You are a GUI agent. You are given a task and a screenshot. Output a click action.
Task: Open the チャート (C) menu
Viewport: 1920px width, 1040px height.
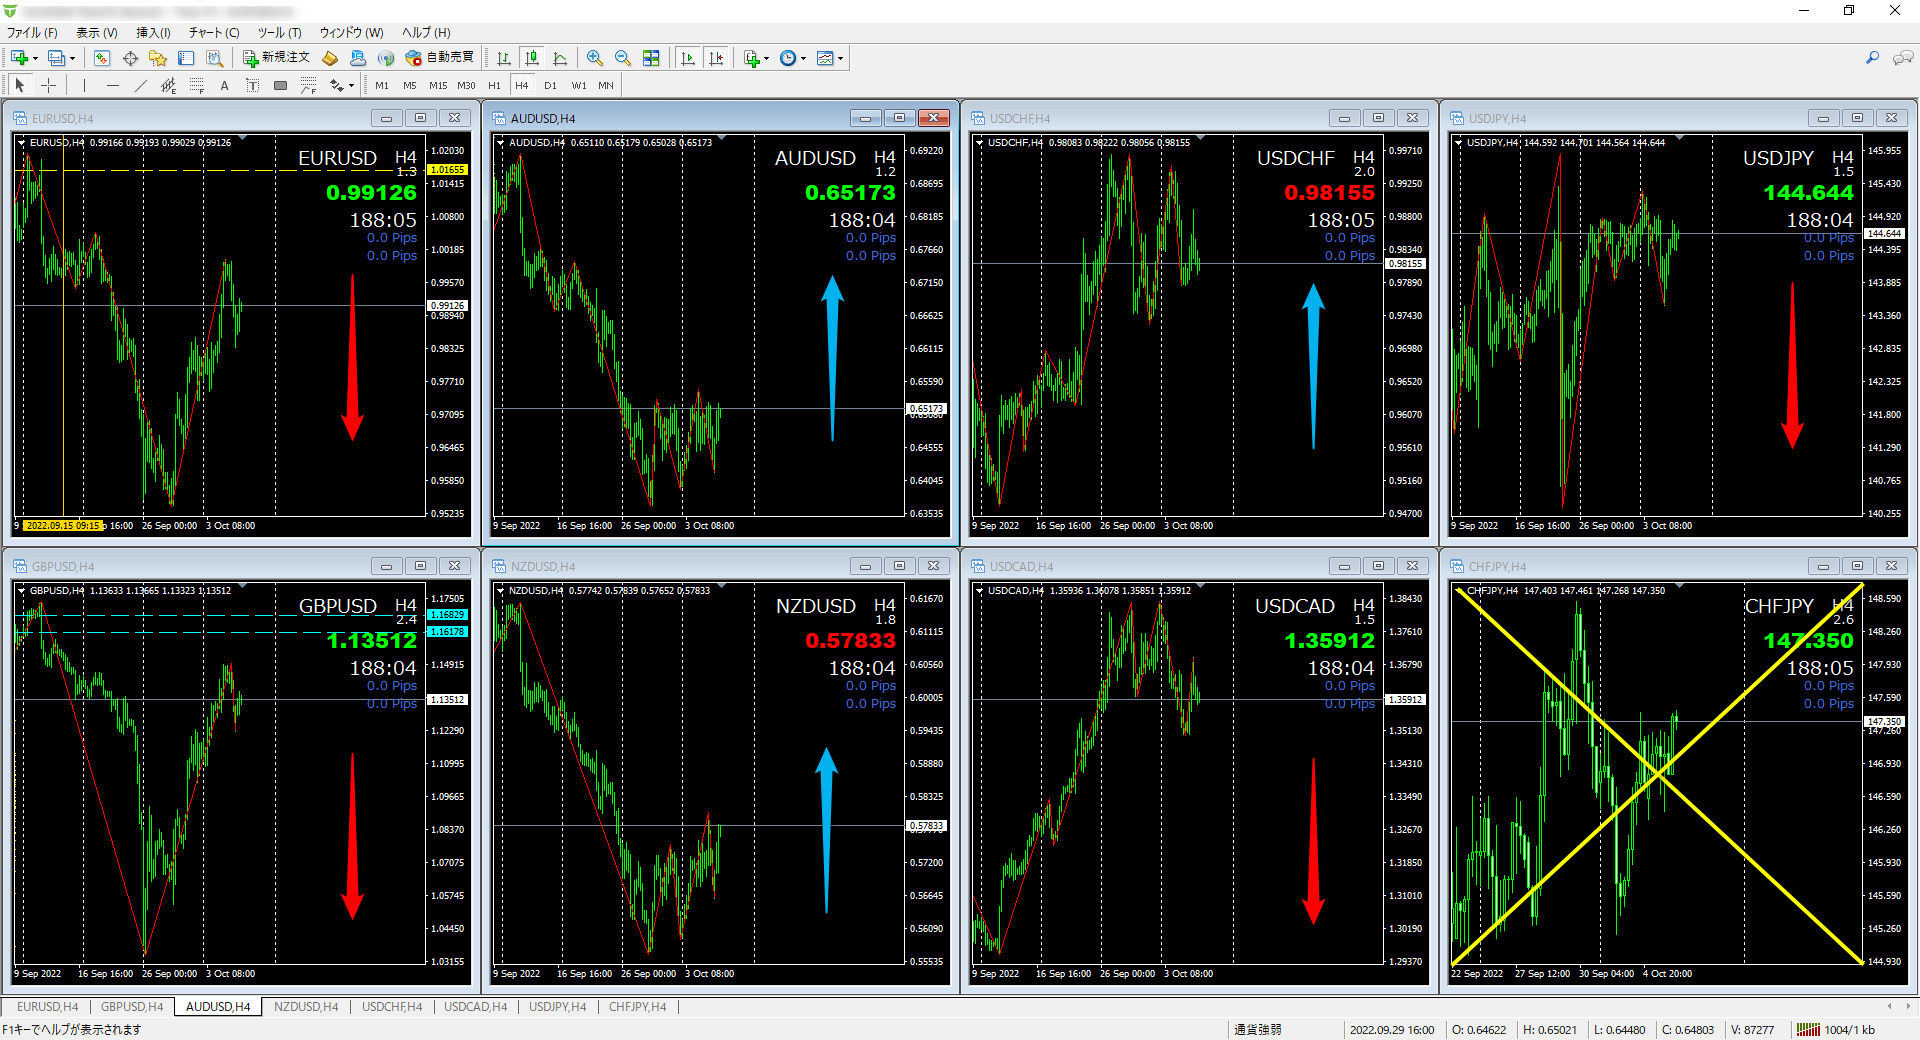(214, 33)
